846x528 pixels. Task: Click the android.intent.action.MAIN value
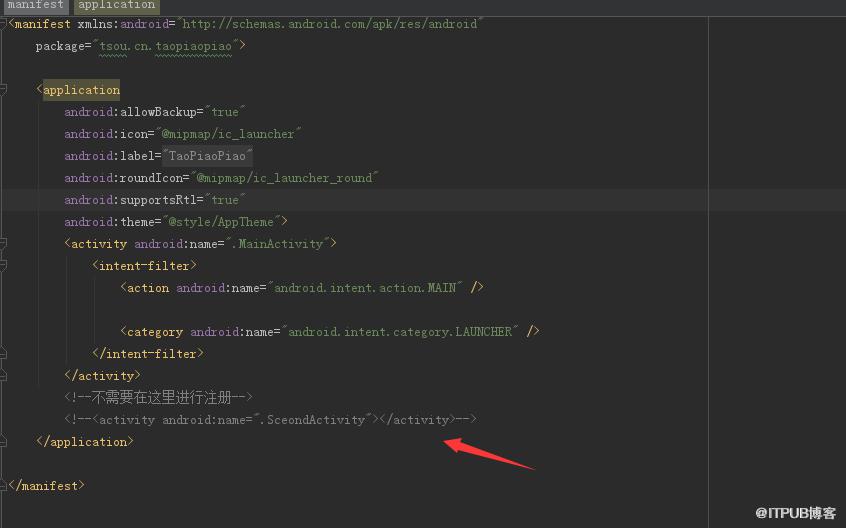click(x=365, y=288)
